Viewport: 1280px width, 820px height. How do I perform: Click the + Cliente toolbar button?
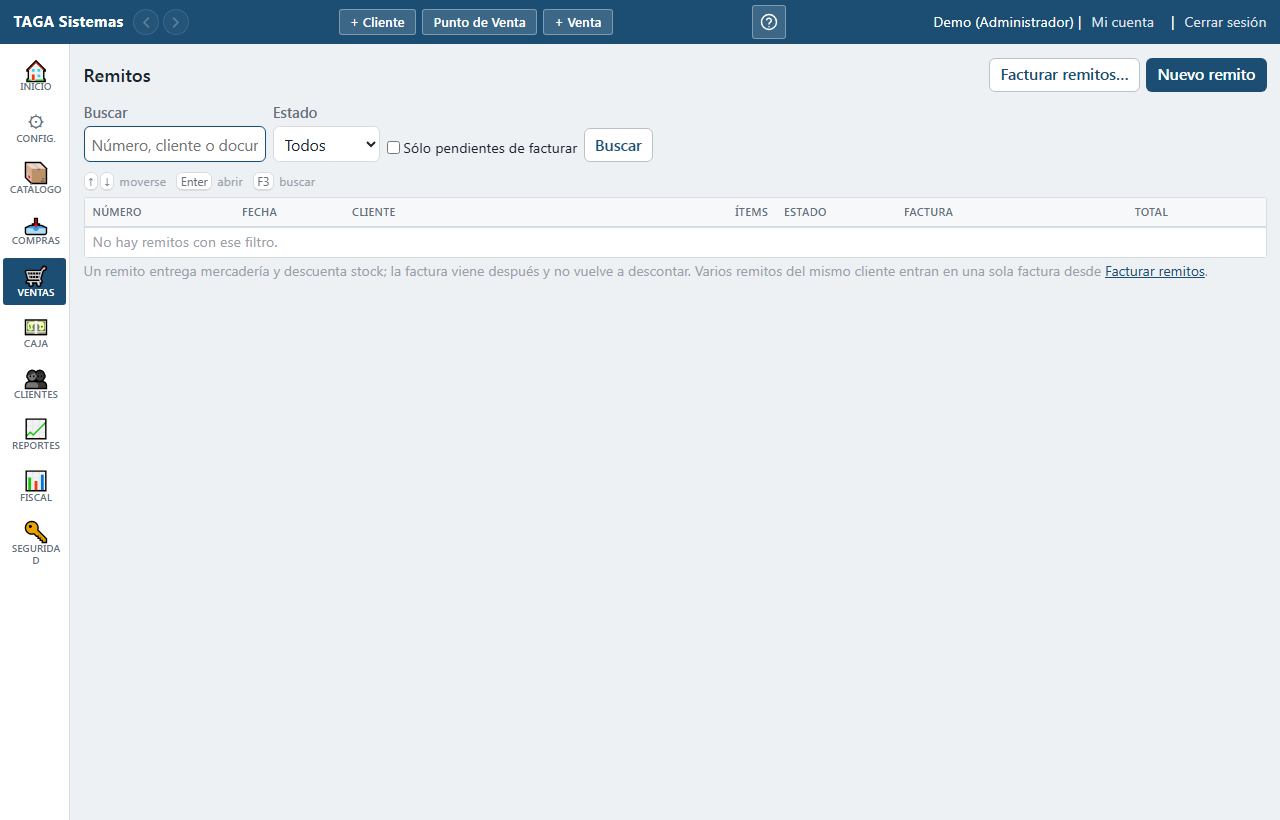pos(377,22)
